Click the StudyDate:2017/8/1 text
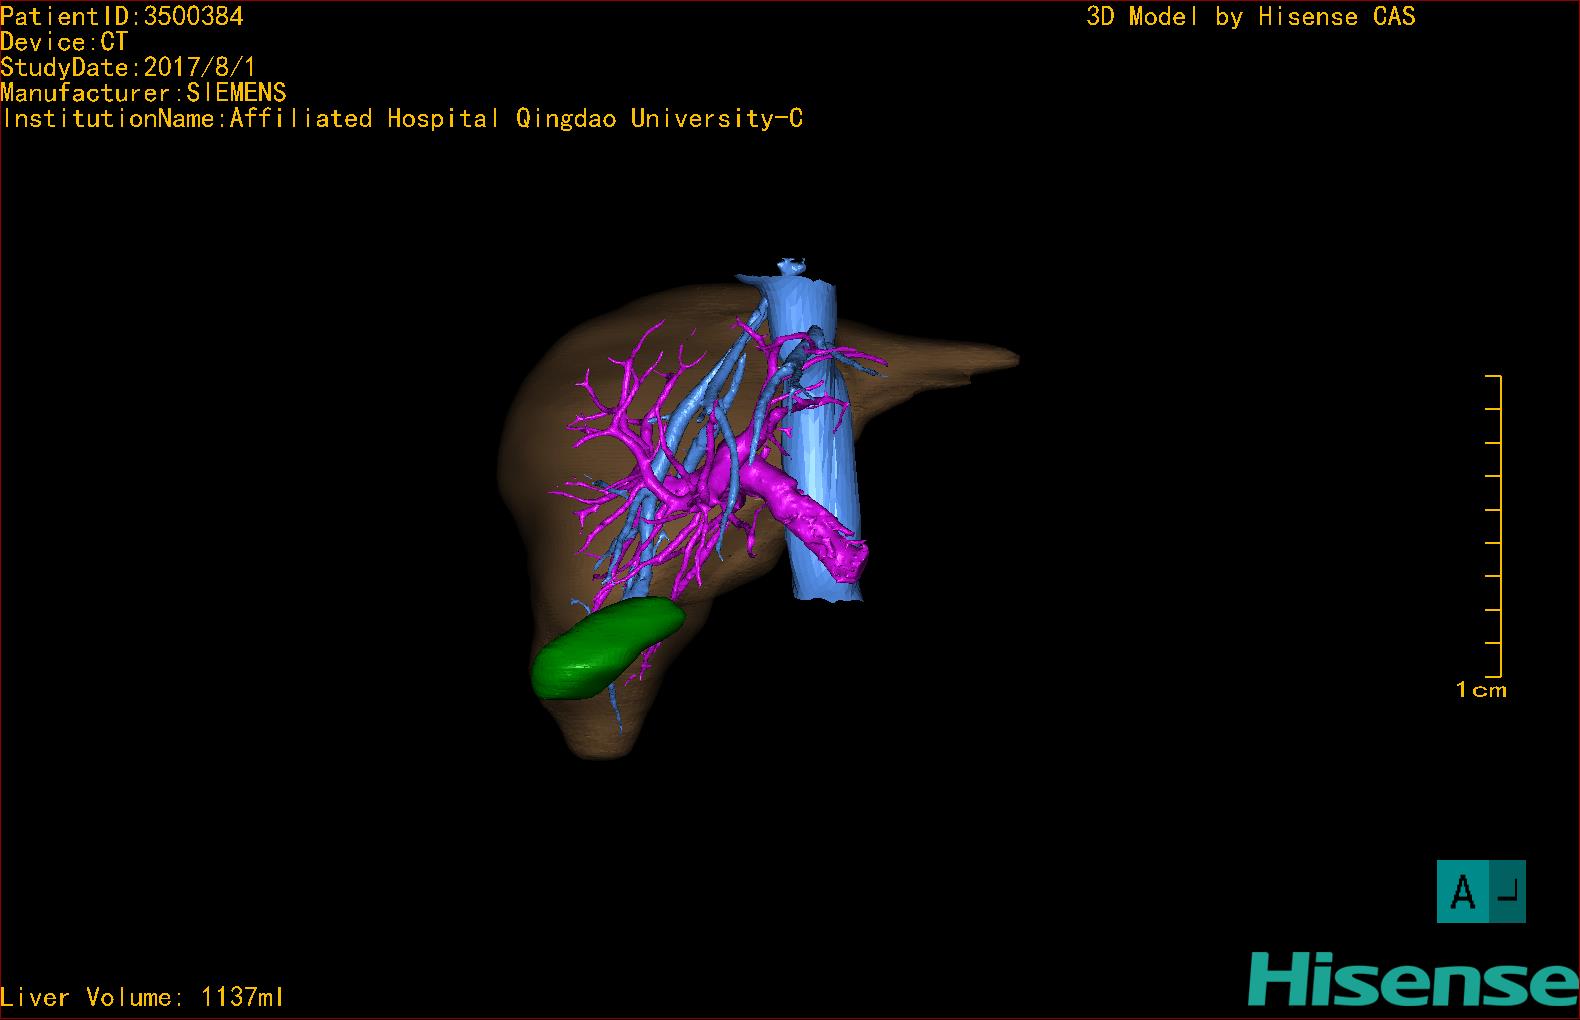The height and width of the screenshot is (1020, 1580). pyautogui.click(x=128, y=68)
